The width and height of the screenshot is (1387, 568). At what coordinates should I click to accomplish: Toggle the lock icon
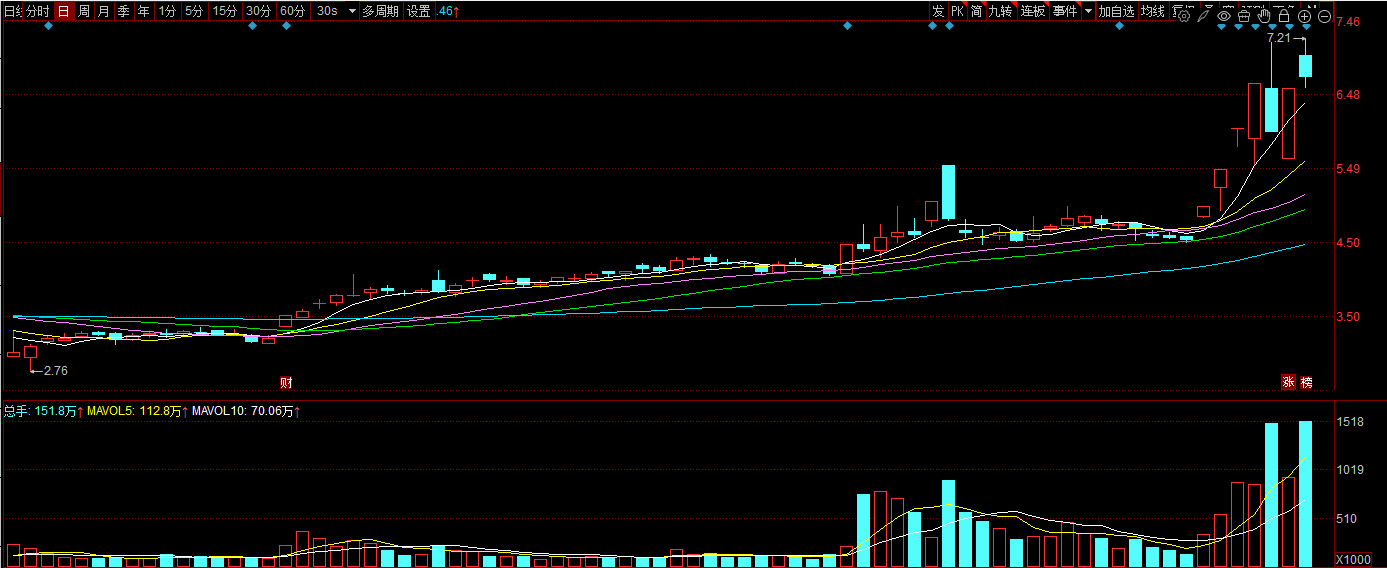(1284, 16)
